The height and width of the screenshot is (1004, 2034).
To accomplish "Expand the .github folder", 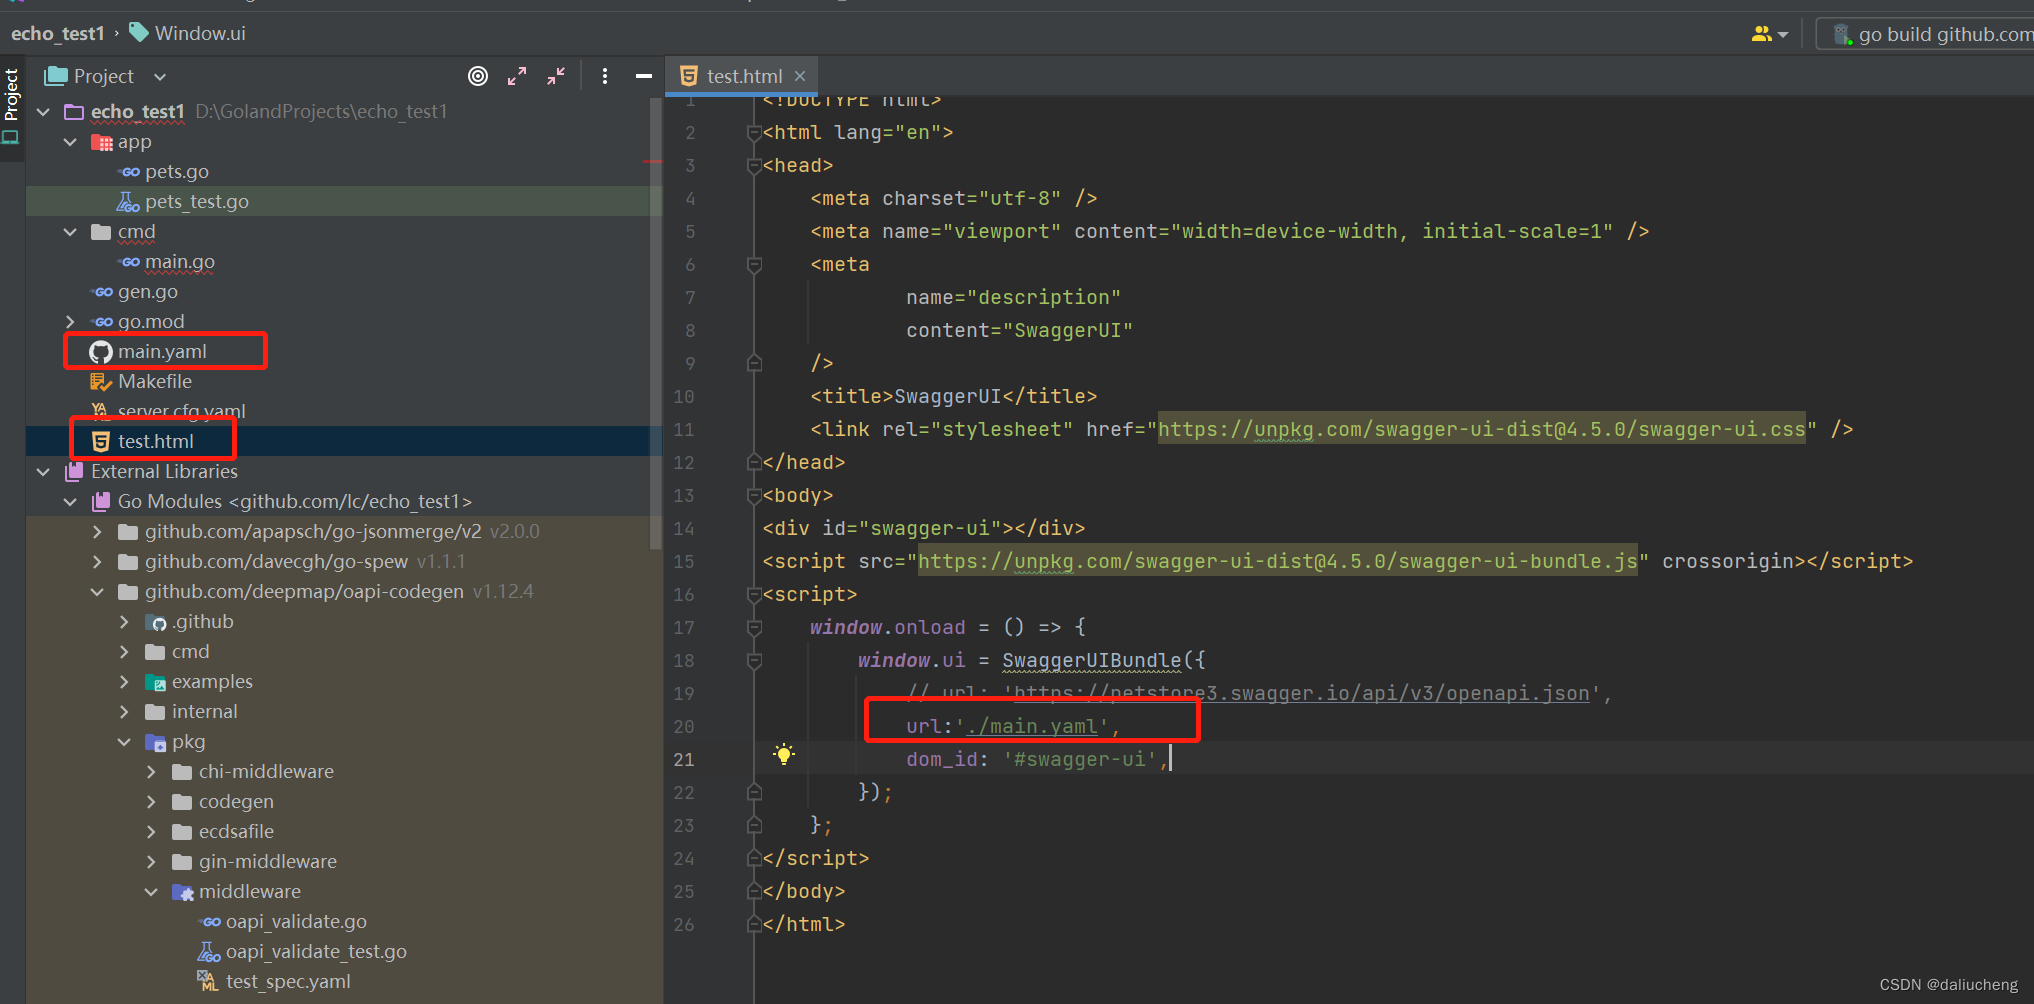I will click(x=124, y=622).
